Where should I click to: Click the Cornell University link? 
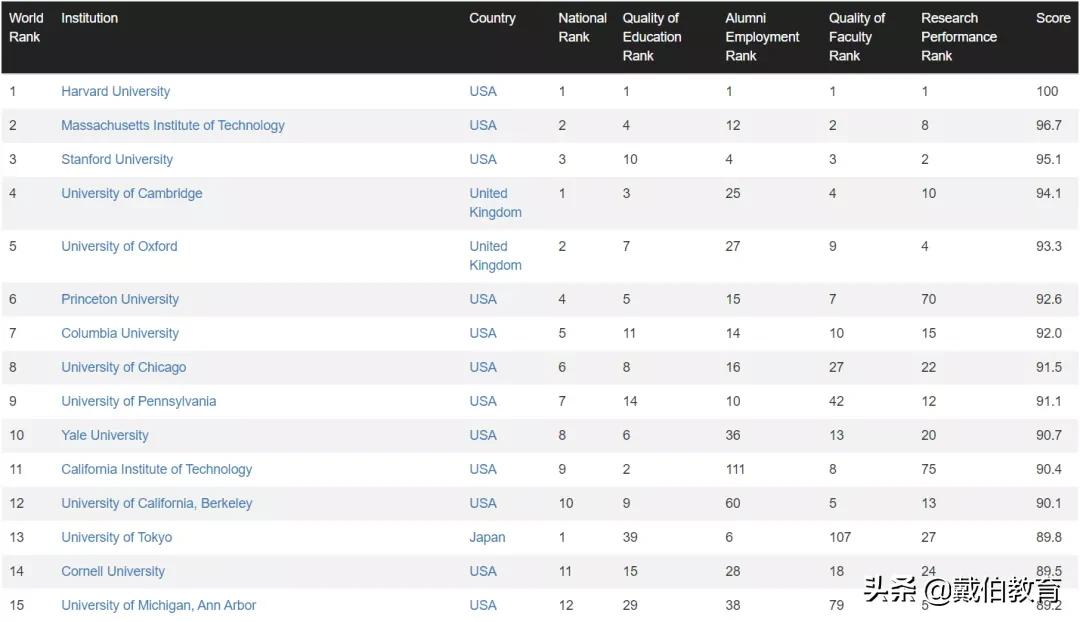coord(112,571)
